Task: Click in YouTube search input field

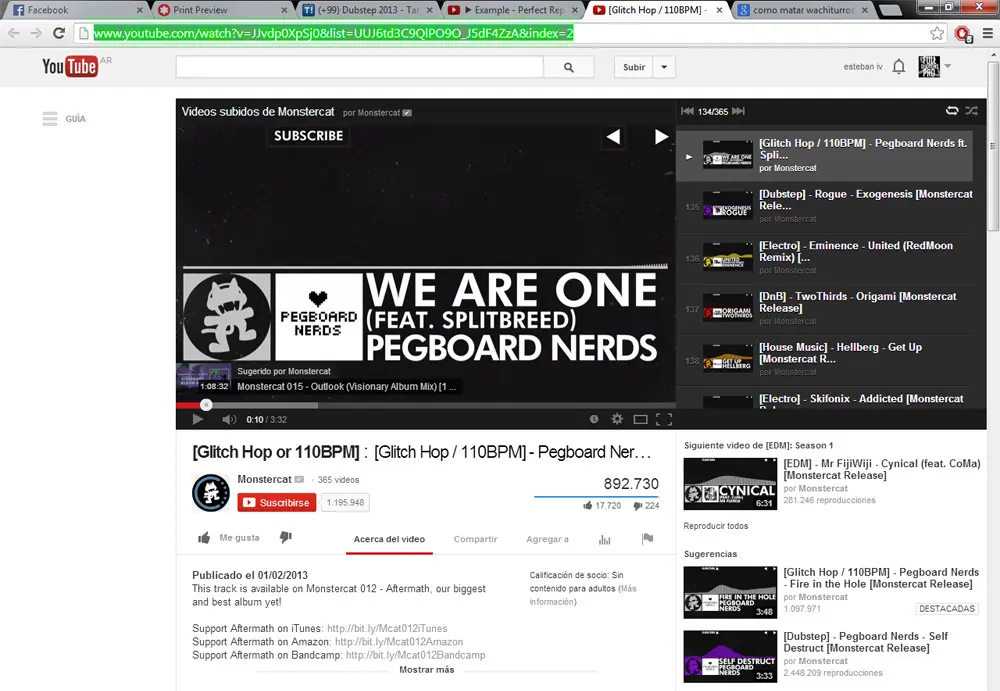Action: click(x=360, y=67)
